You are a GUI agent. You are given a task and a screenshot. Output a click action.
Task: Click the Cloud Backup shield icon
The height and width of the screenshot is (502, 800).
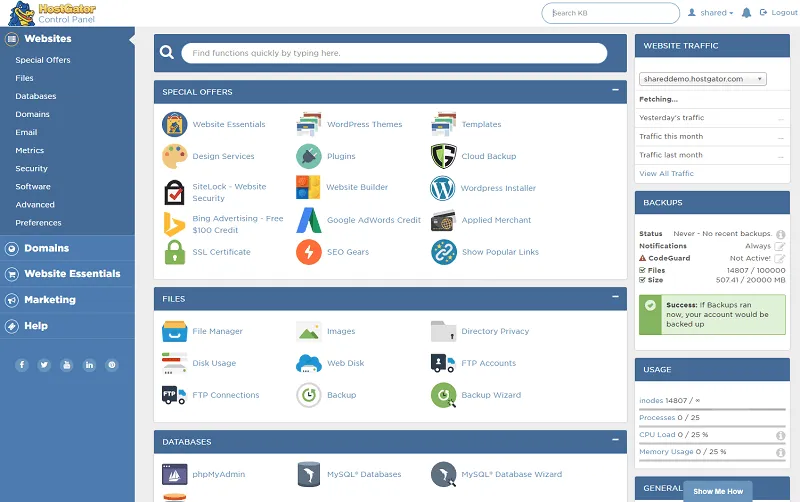pos(443,156)
